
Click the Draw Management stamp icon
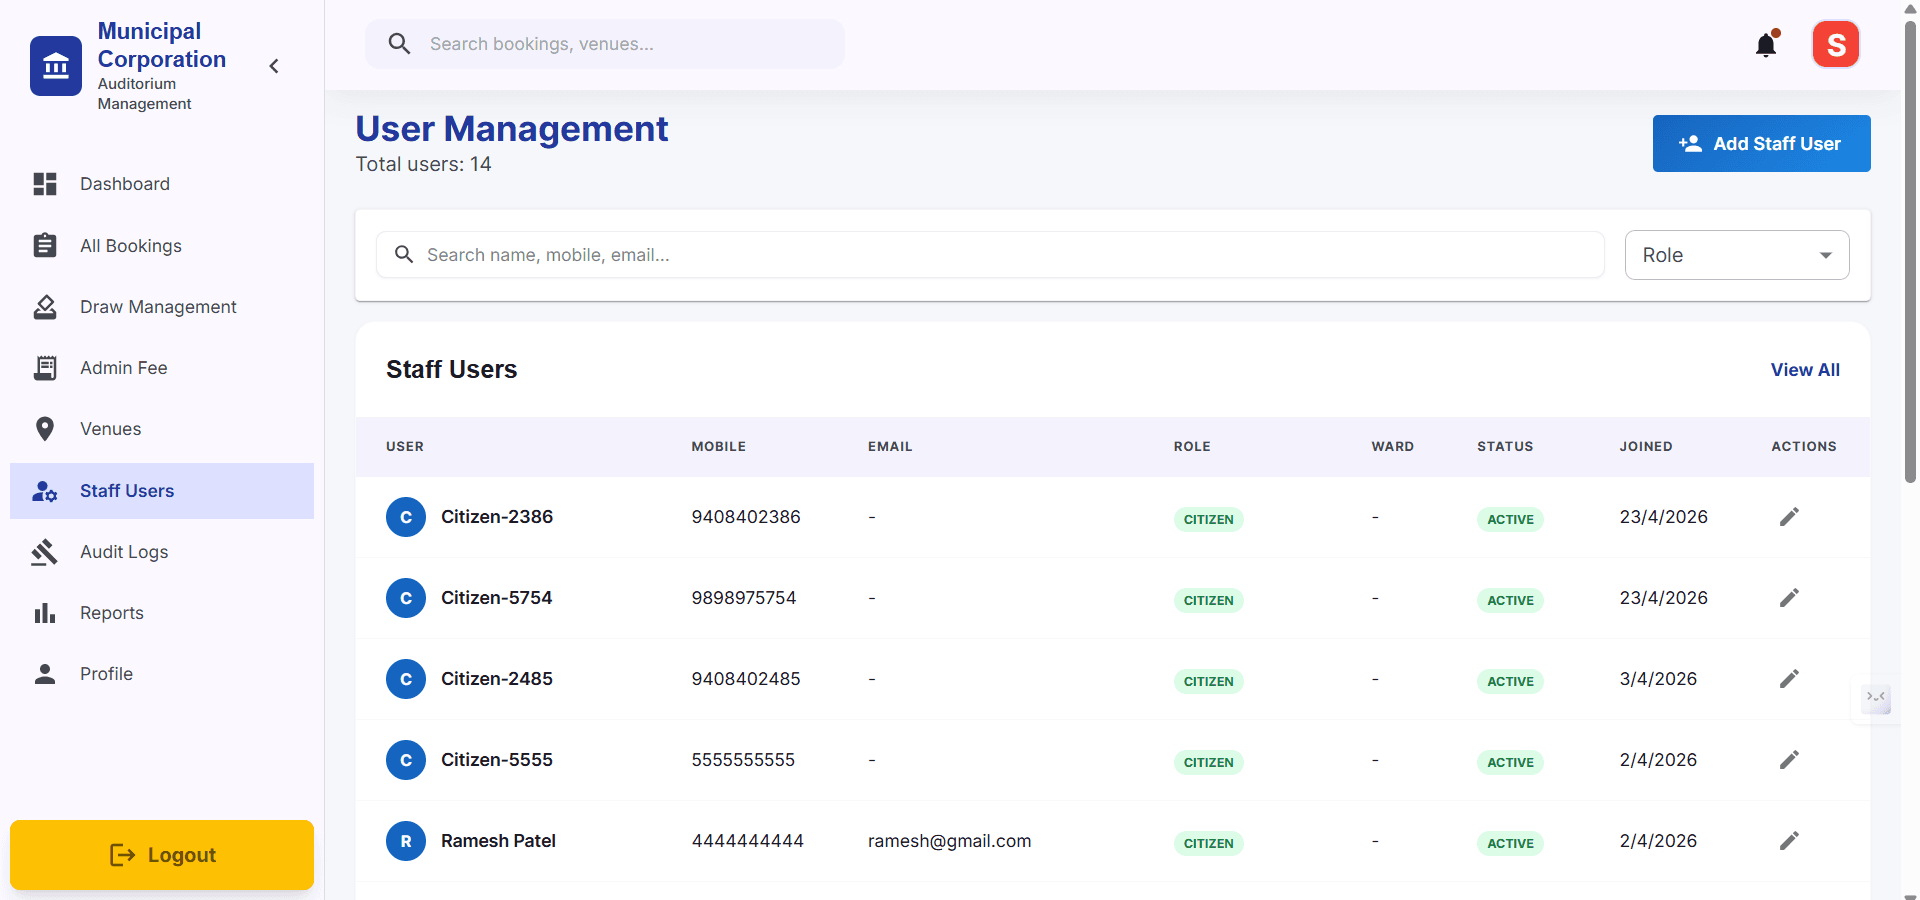(x=45, y=306)
